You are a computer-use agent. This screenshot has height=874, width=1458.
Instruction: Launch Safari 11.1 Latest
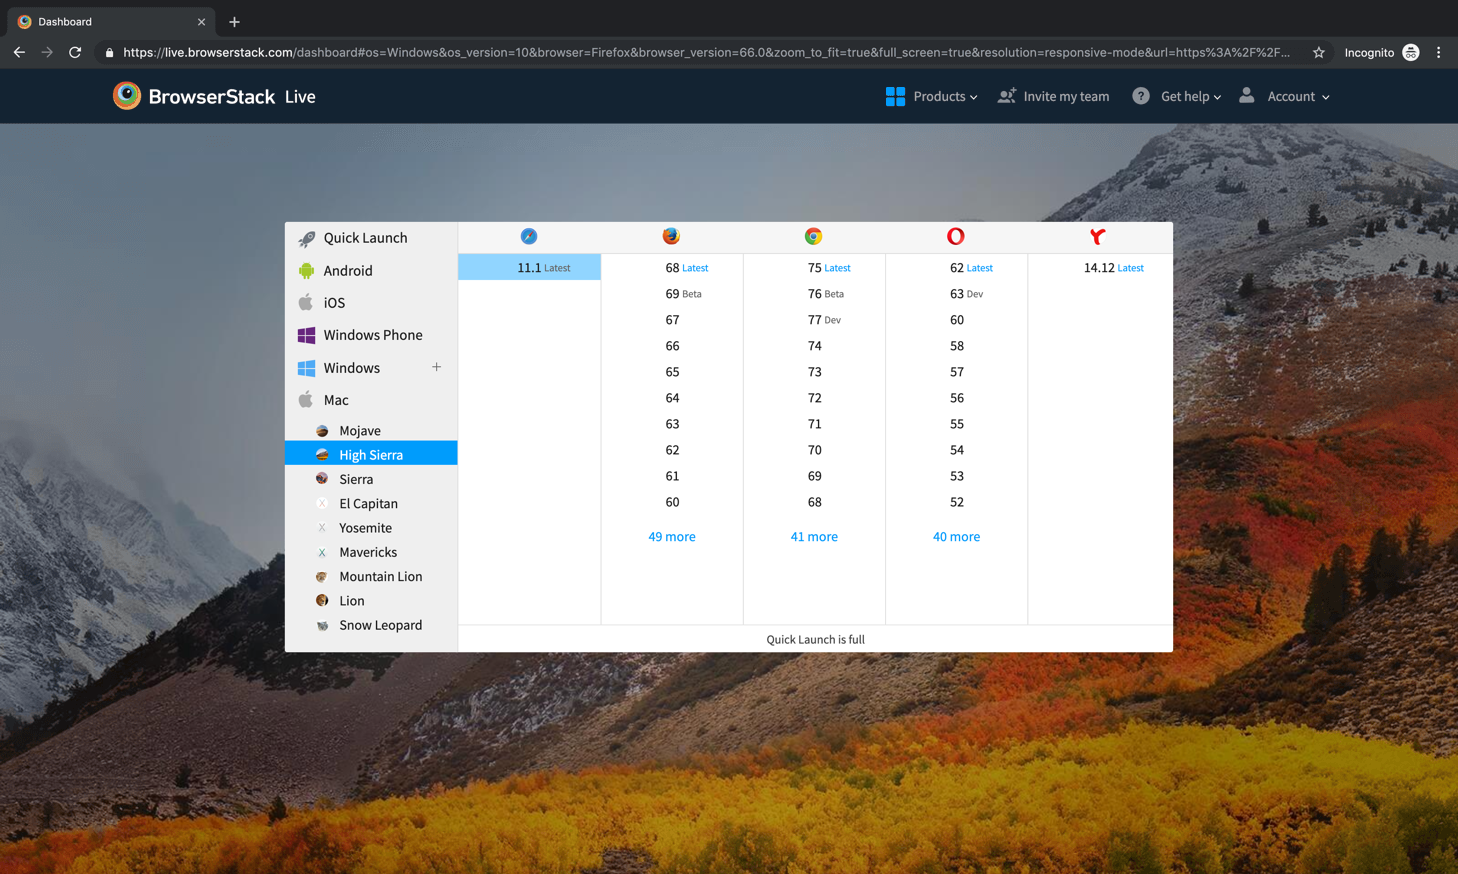click(x=529, y=267)
